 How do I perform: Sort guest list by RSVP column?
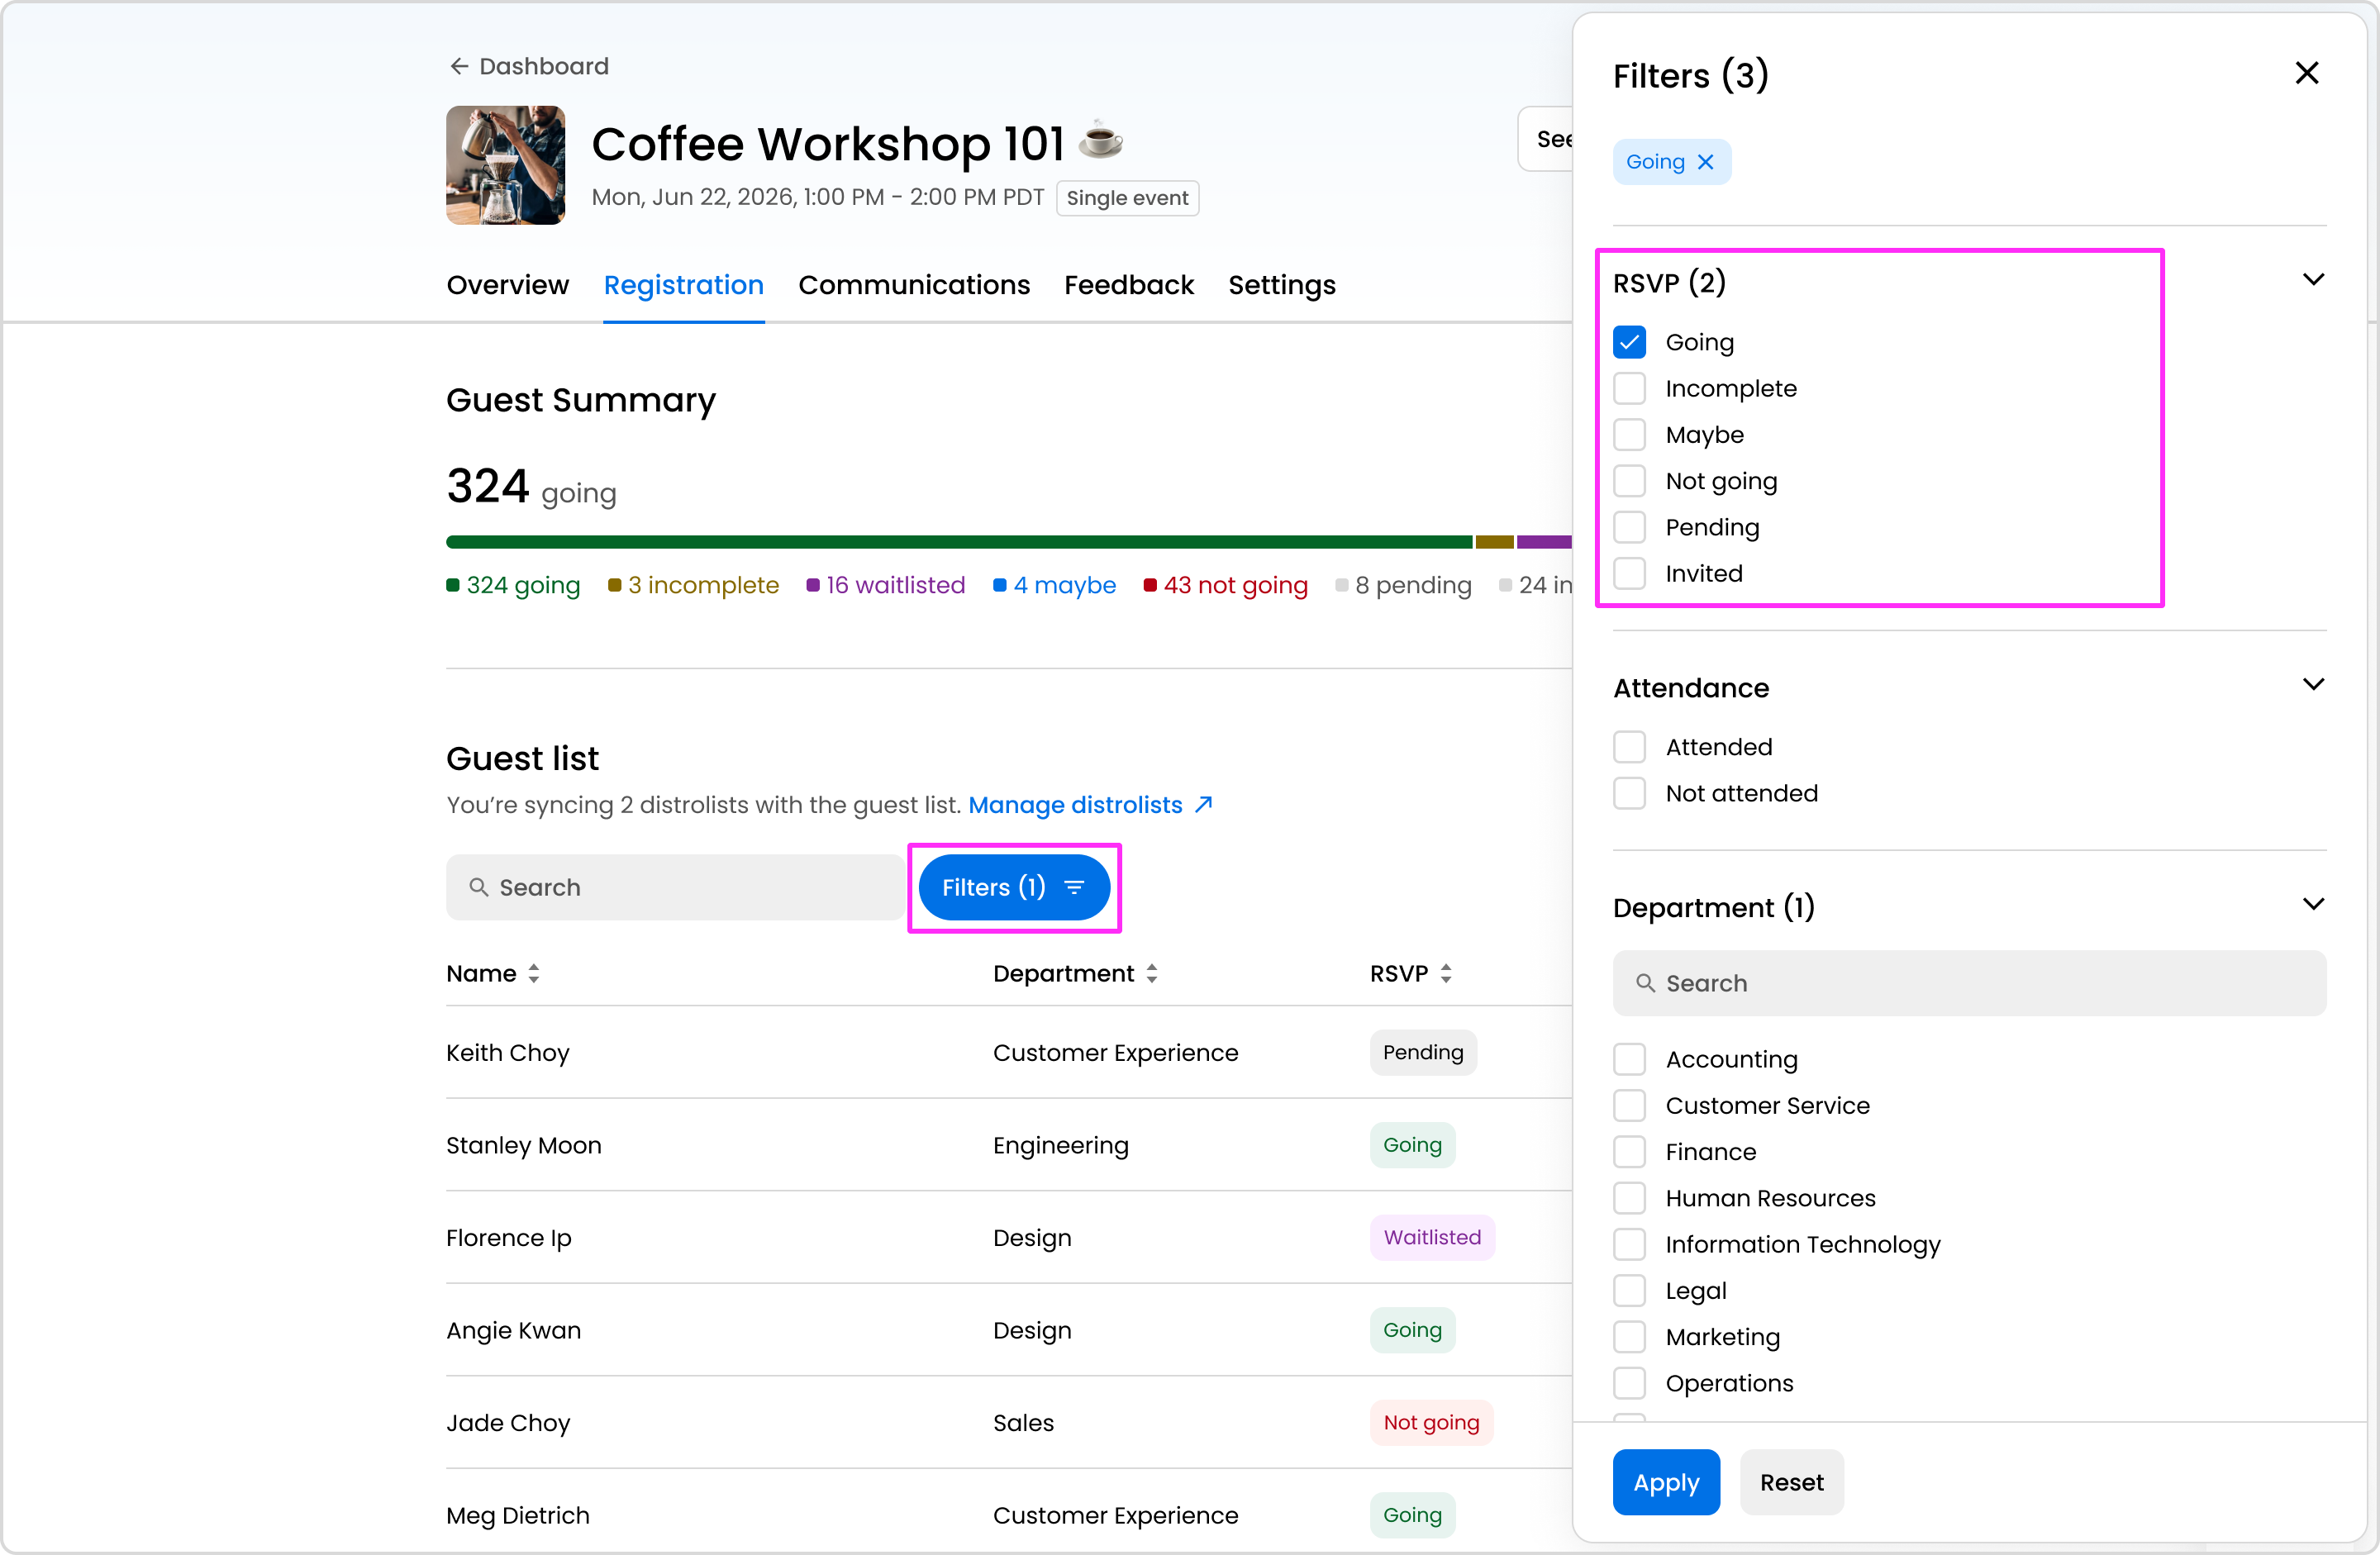(x=1445, y=973)
